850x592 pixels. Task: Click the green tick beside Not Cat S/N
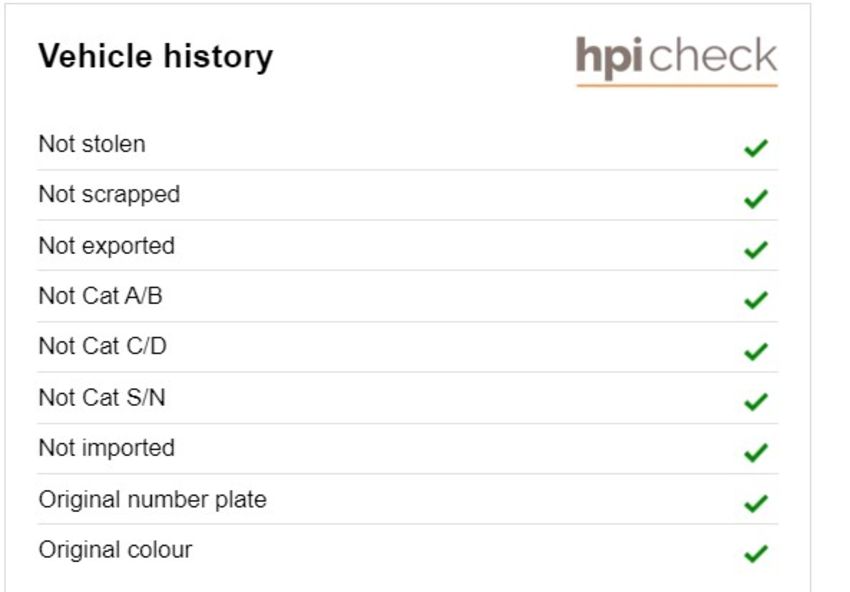click(x=756, y=401)
